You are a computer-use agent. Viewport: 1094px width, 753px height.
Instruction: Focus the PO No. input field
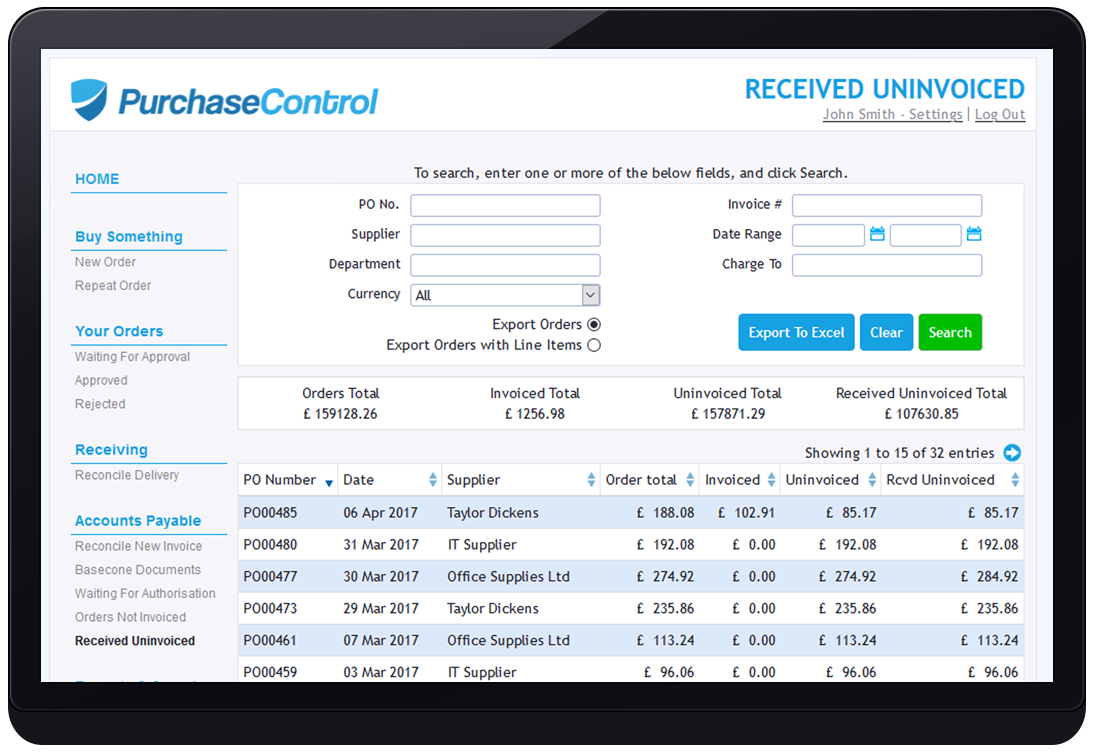[x=505, y=205]
